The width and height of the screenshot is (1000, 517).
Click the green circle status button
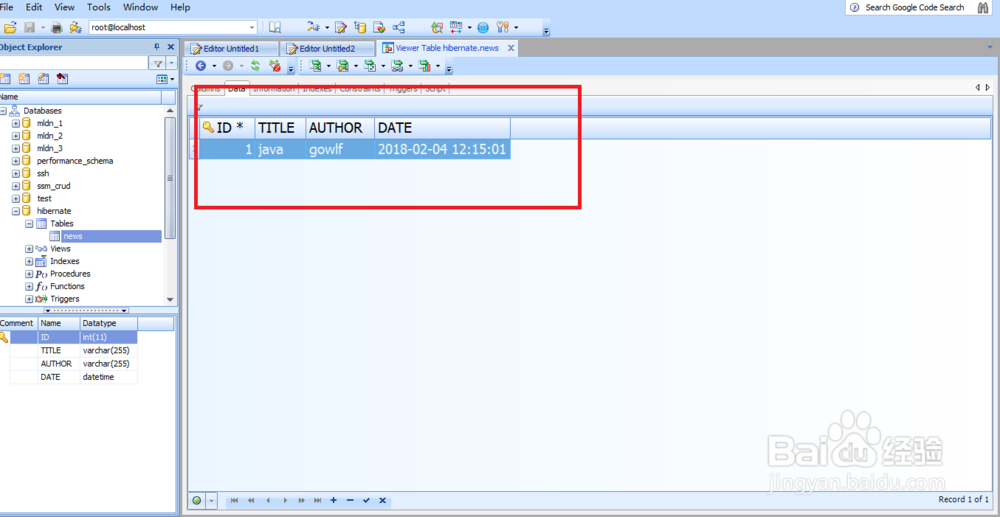click(197, 500)
